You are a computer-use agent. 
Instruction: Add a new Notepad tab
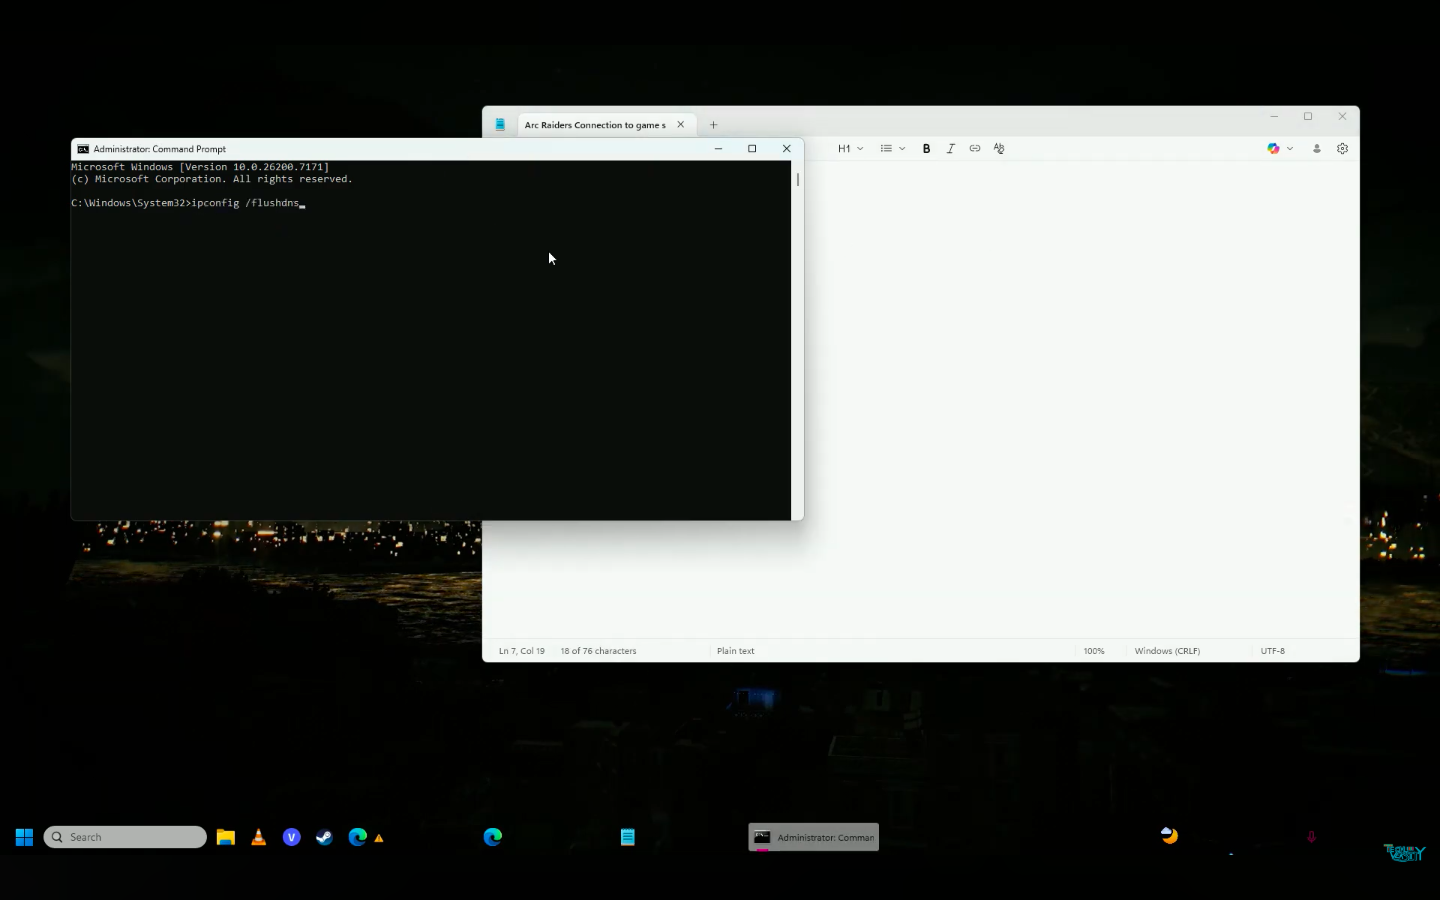click(x=713, y=125)
